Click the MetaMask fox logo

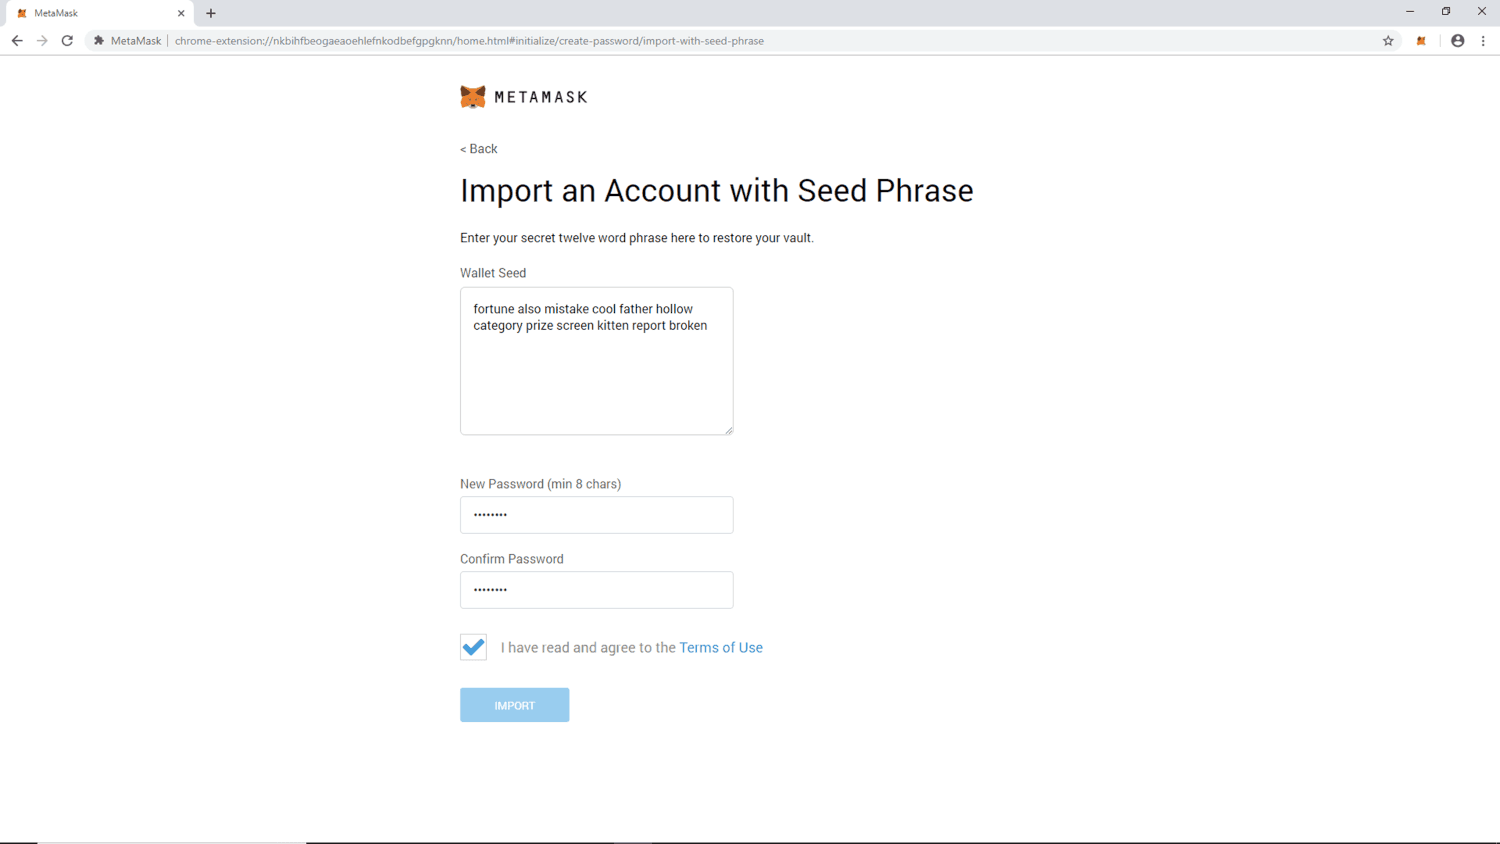pos(473,97)
